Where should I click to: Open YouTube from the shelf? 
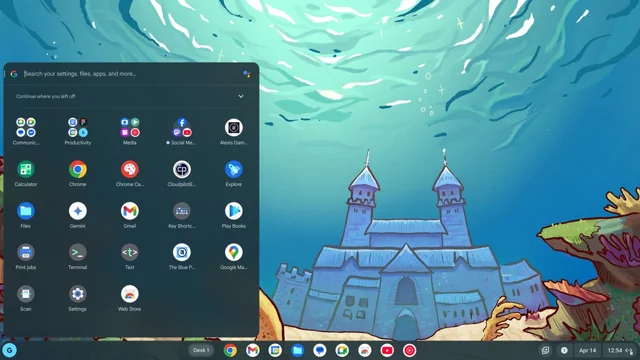pos(387,350)
